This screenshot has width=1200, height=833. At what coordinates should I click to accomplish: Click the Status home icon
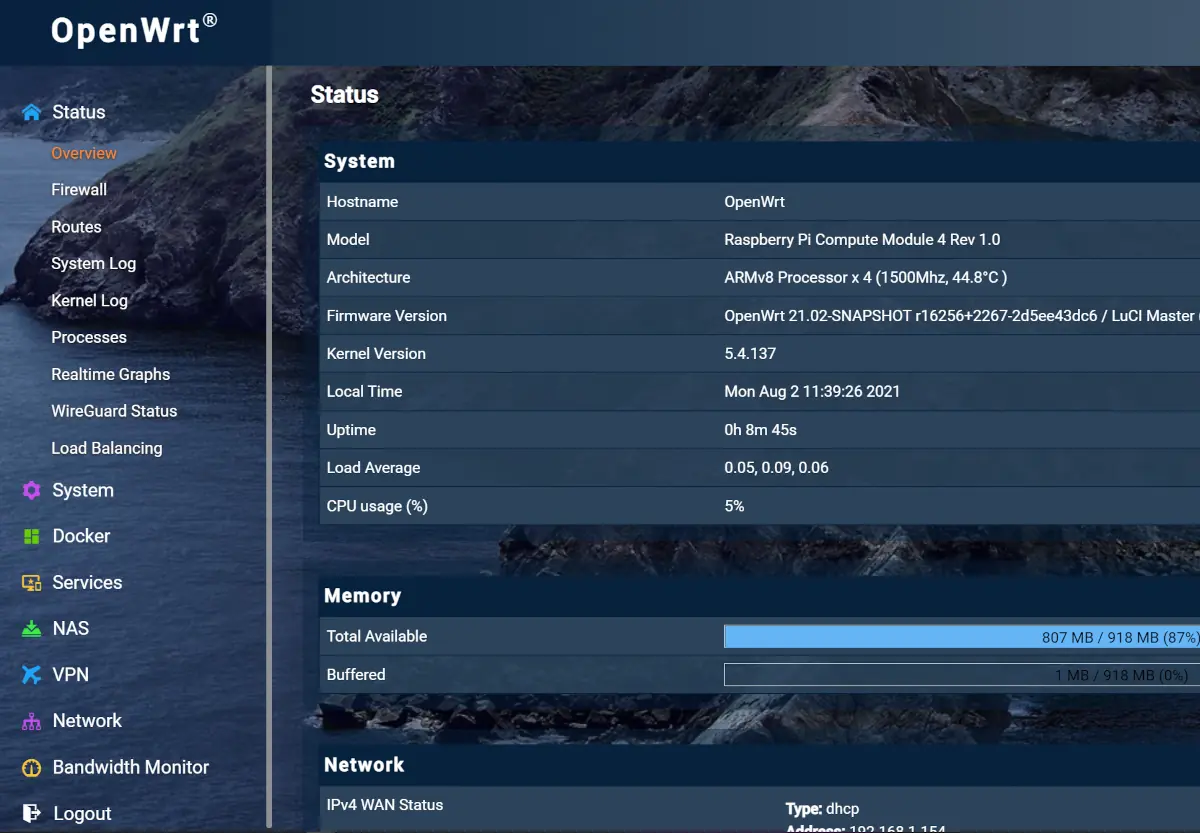(32, 112)
